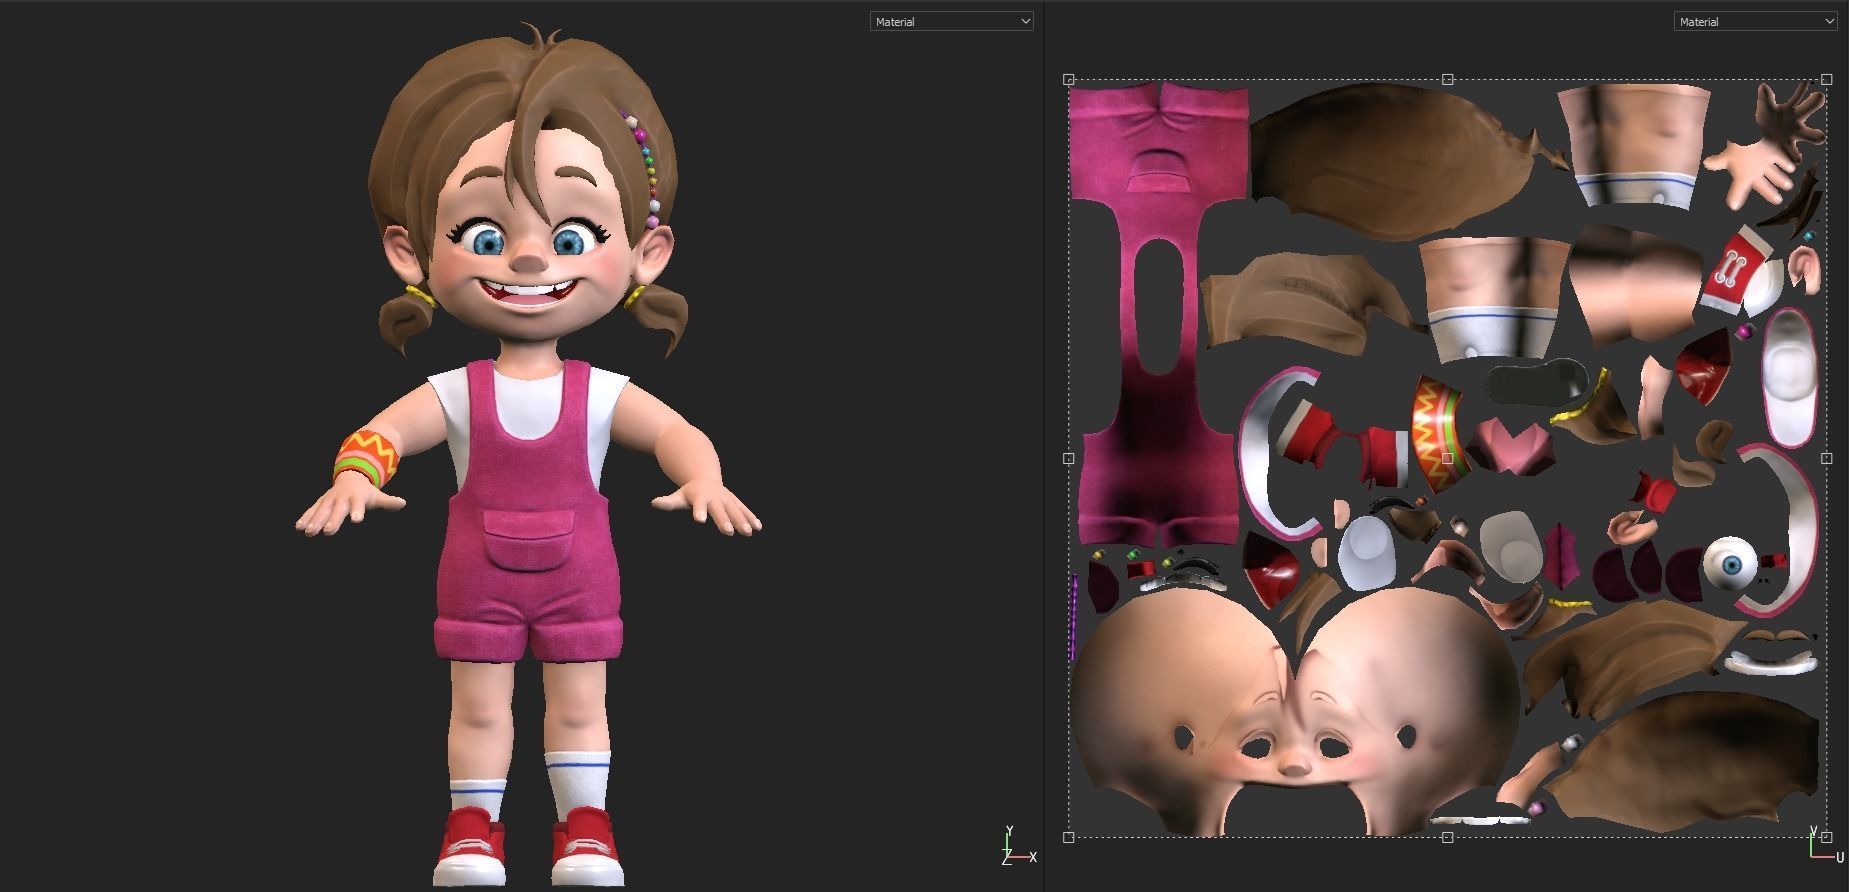Click left-middle UV selection handle
This screenshot has width=1849, height=892.
coord(1068,458)
